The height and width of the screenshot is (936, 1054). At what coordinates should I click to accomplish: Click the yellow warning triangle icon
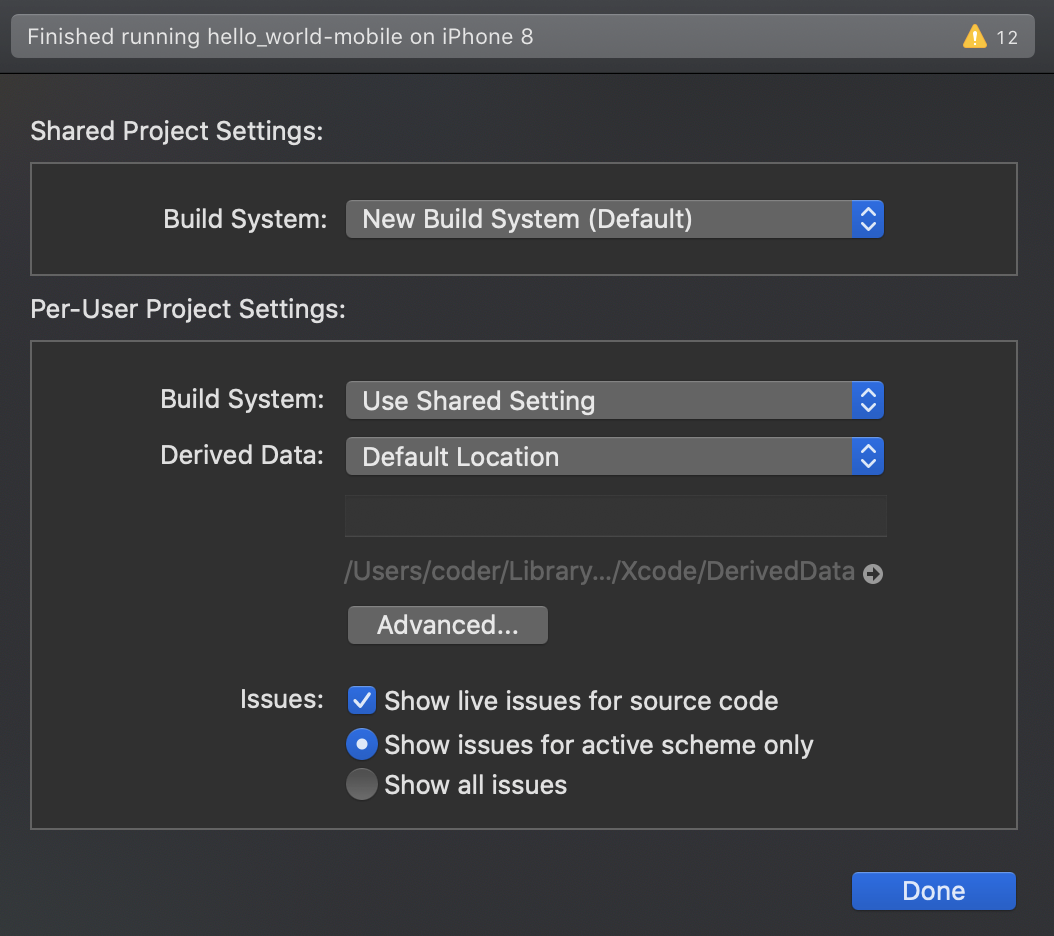point(974,38)
